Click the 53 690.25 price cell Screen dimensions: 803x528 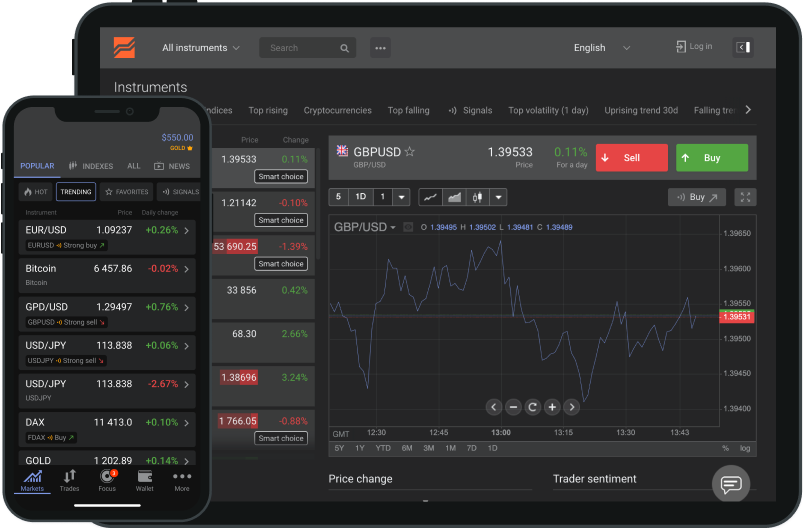pos(235,246)
